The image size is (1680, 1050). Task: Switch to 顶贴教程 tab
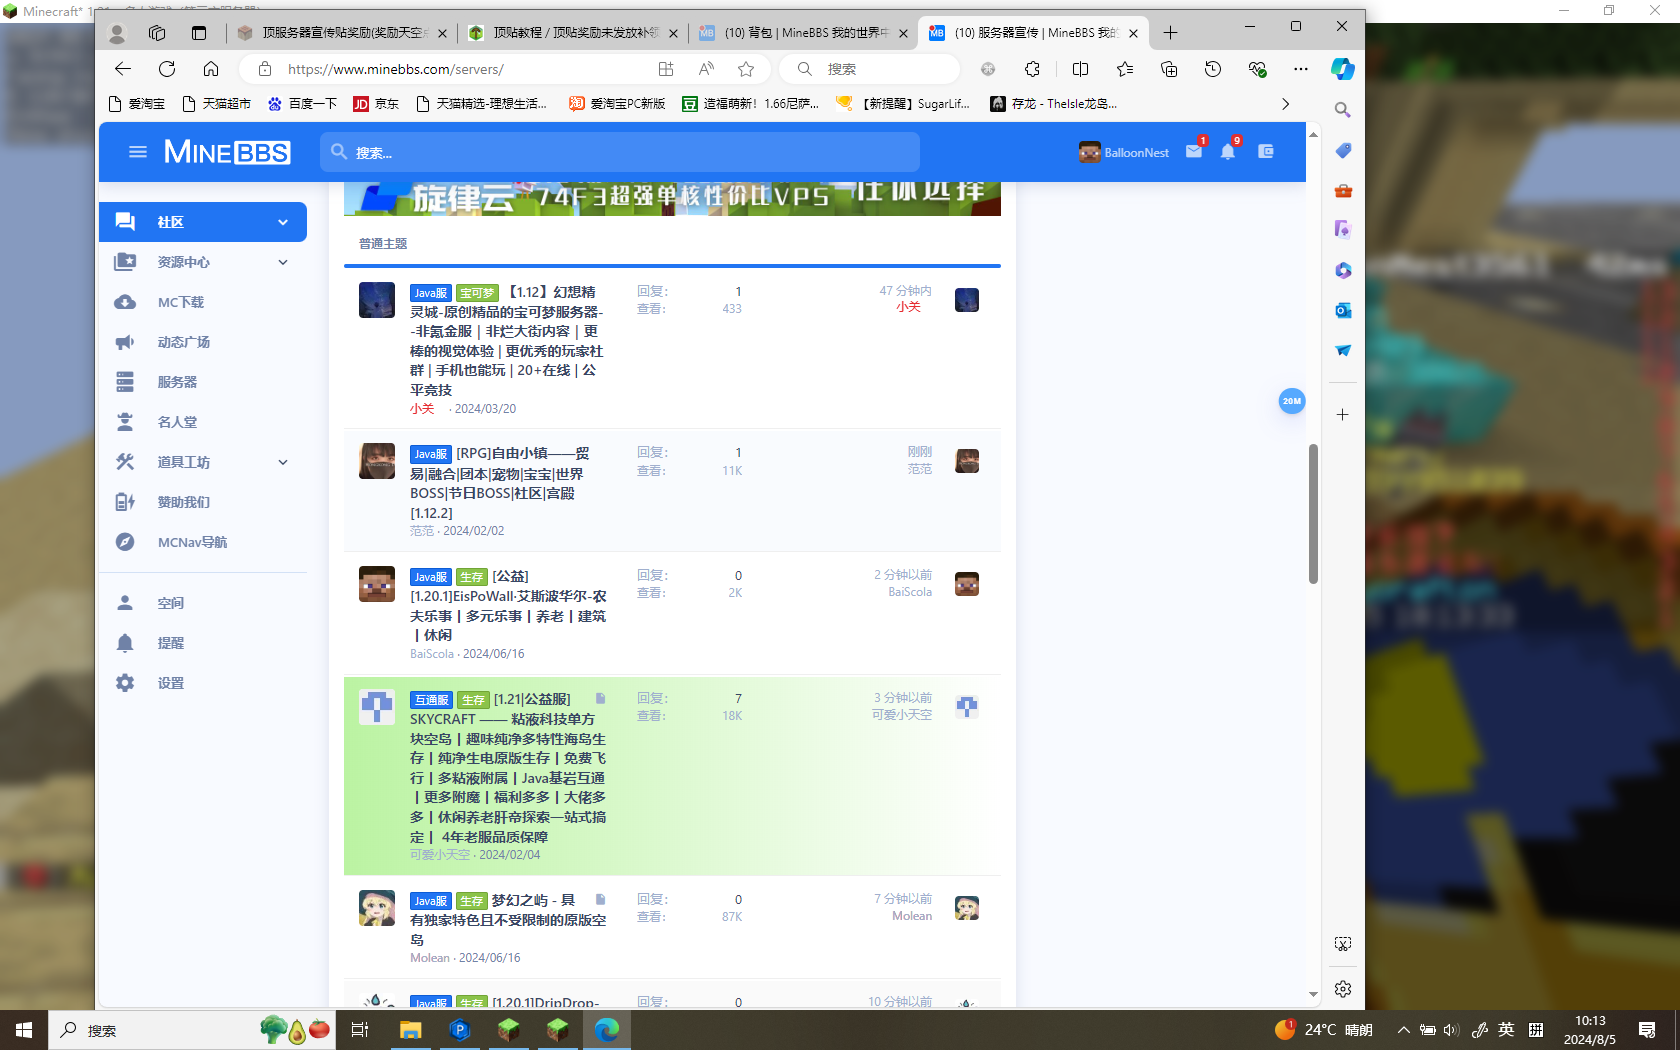573,33
